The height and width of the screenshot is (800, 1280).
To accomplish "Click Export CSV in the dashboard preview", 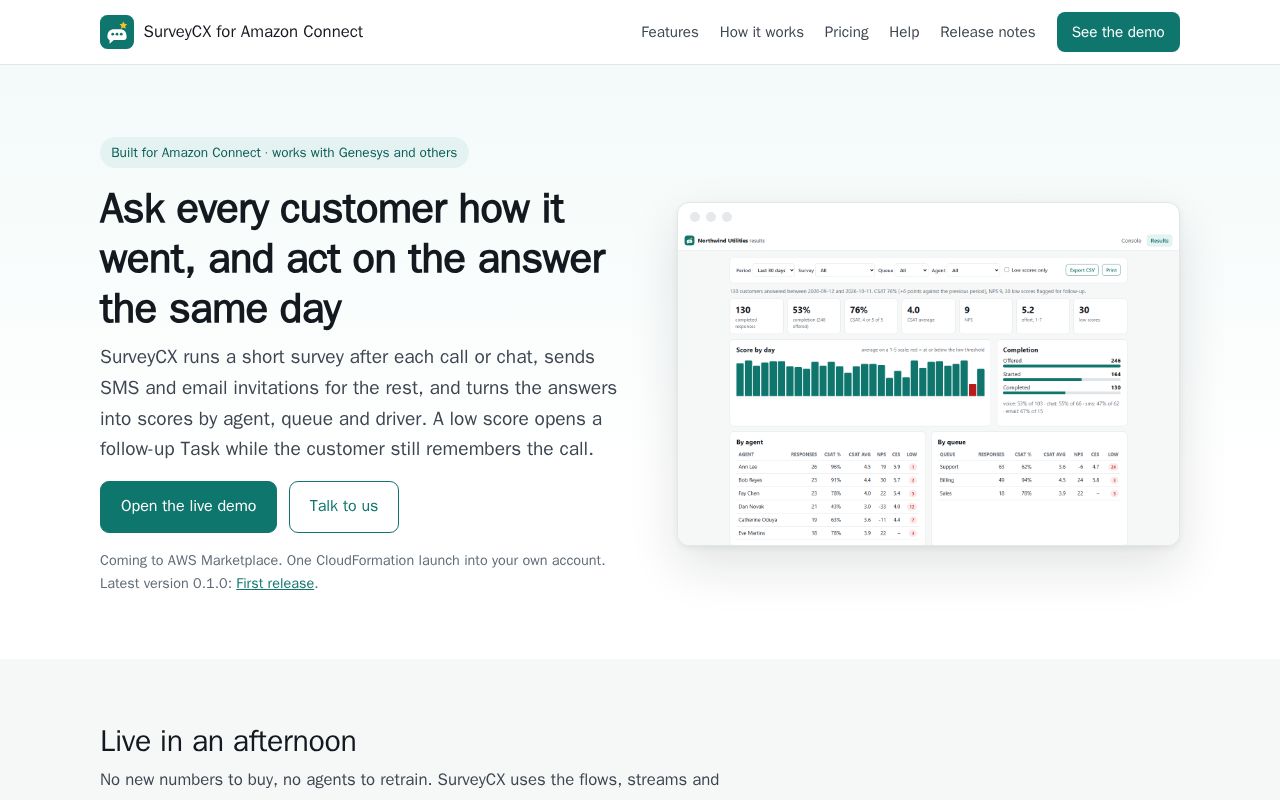I will [1082, 270].
